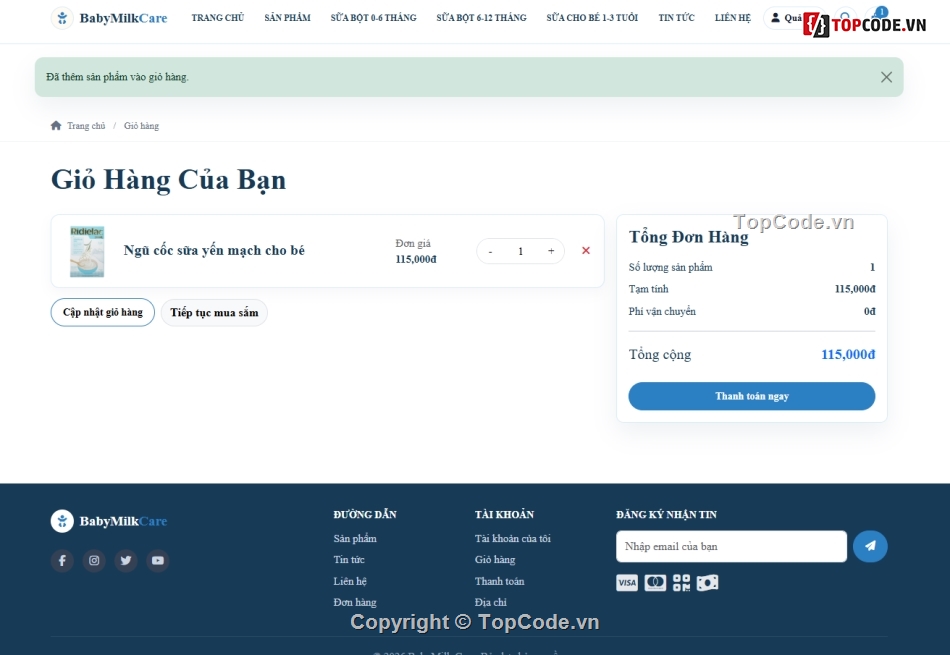
Task: Click the Phí vận chuyển label
Action: (x=662, y=311)
